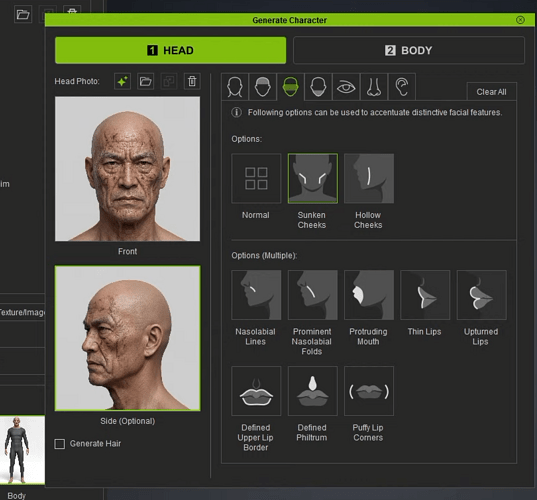Viewport: 537px width, 500px height.
Task: Select the upper head category icon
Action: [x=263, y=87]
